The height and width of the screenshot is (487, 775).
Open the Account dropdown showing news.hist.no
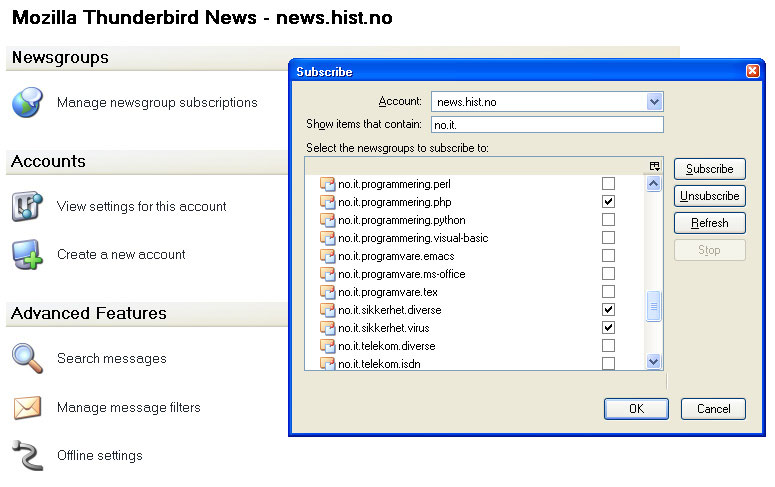(547, 102)
